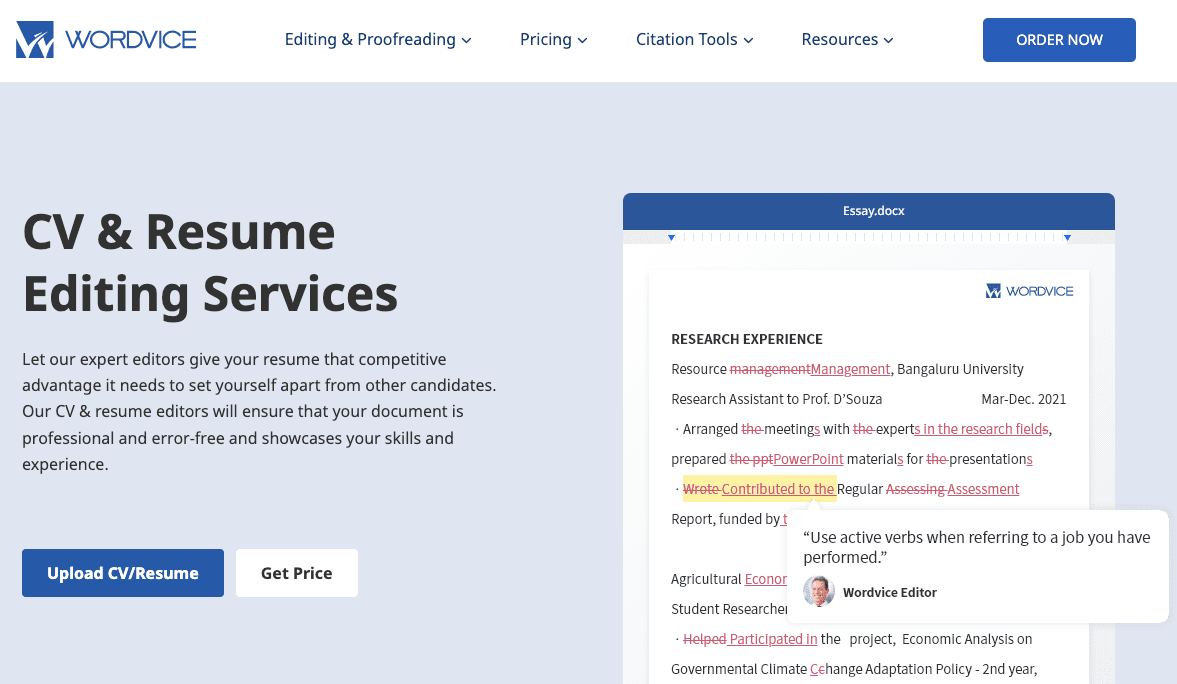
Task: Click the ORDER NOW button
Action: pyautogui.click(x=1059, y=40)
